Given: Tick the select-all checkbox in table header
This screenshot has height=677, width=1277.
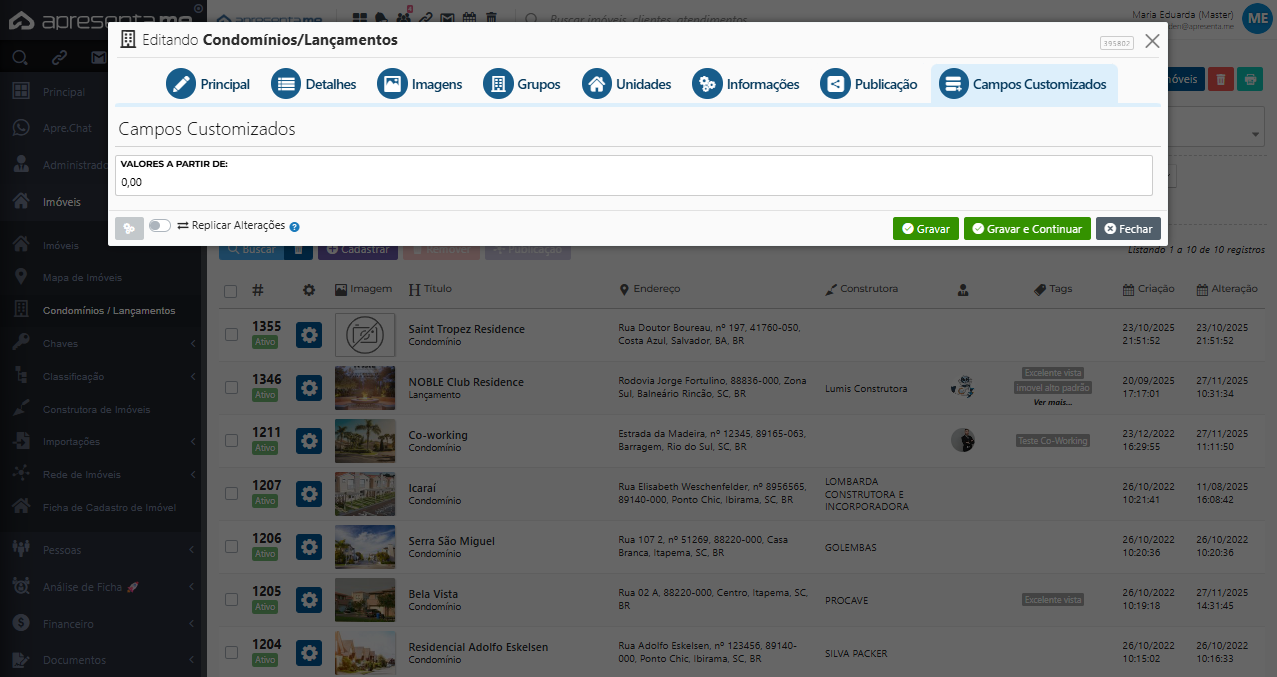Looking at the screenshot, I should 231,291.
